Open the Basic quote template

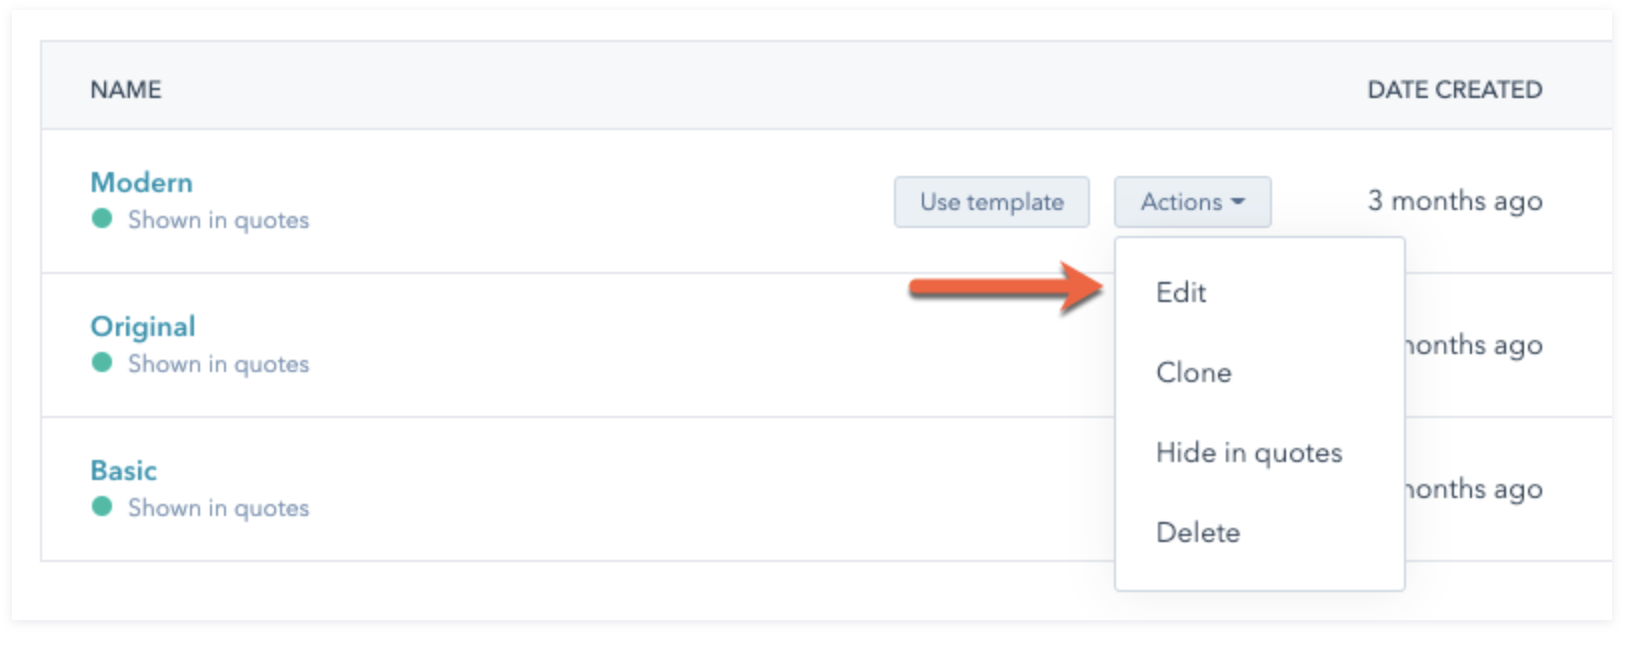[123, 471]
